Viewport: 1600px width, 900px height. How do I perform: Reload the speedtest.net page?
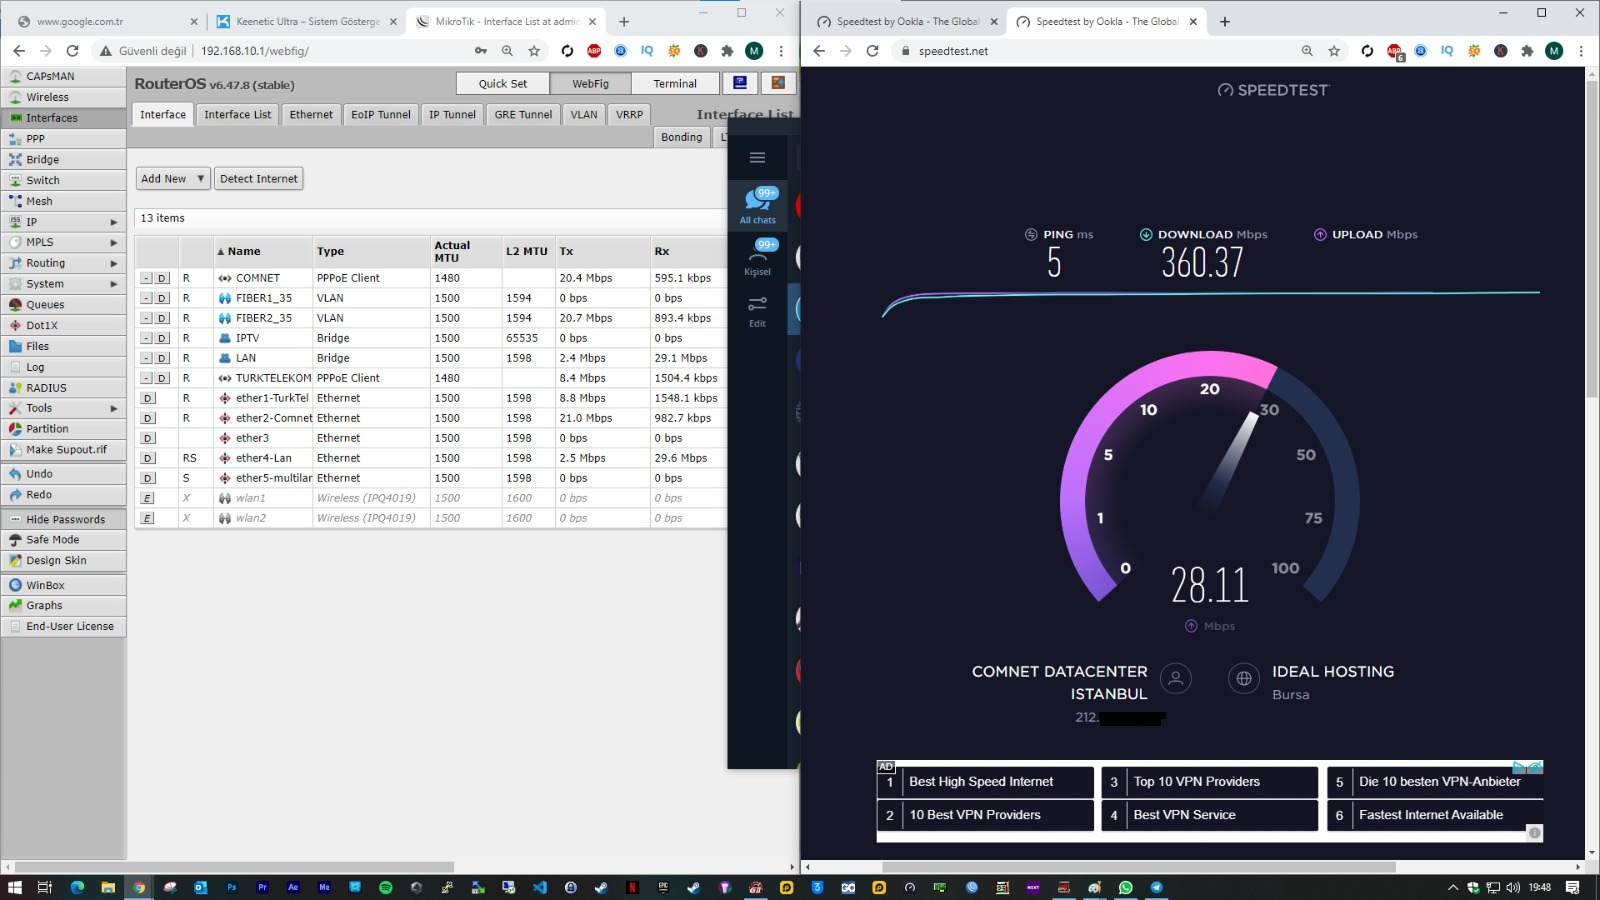point(872,51)
